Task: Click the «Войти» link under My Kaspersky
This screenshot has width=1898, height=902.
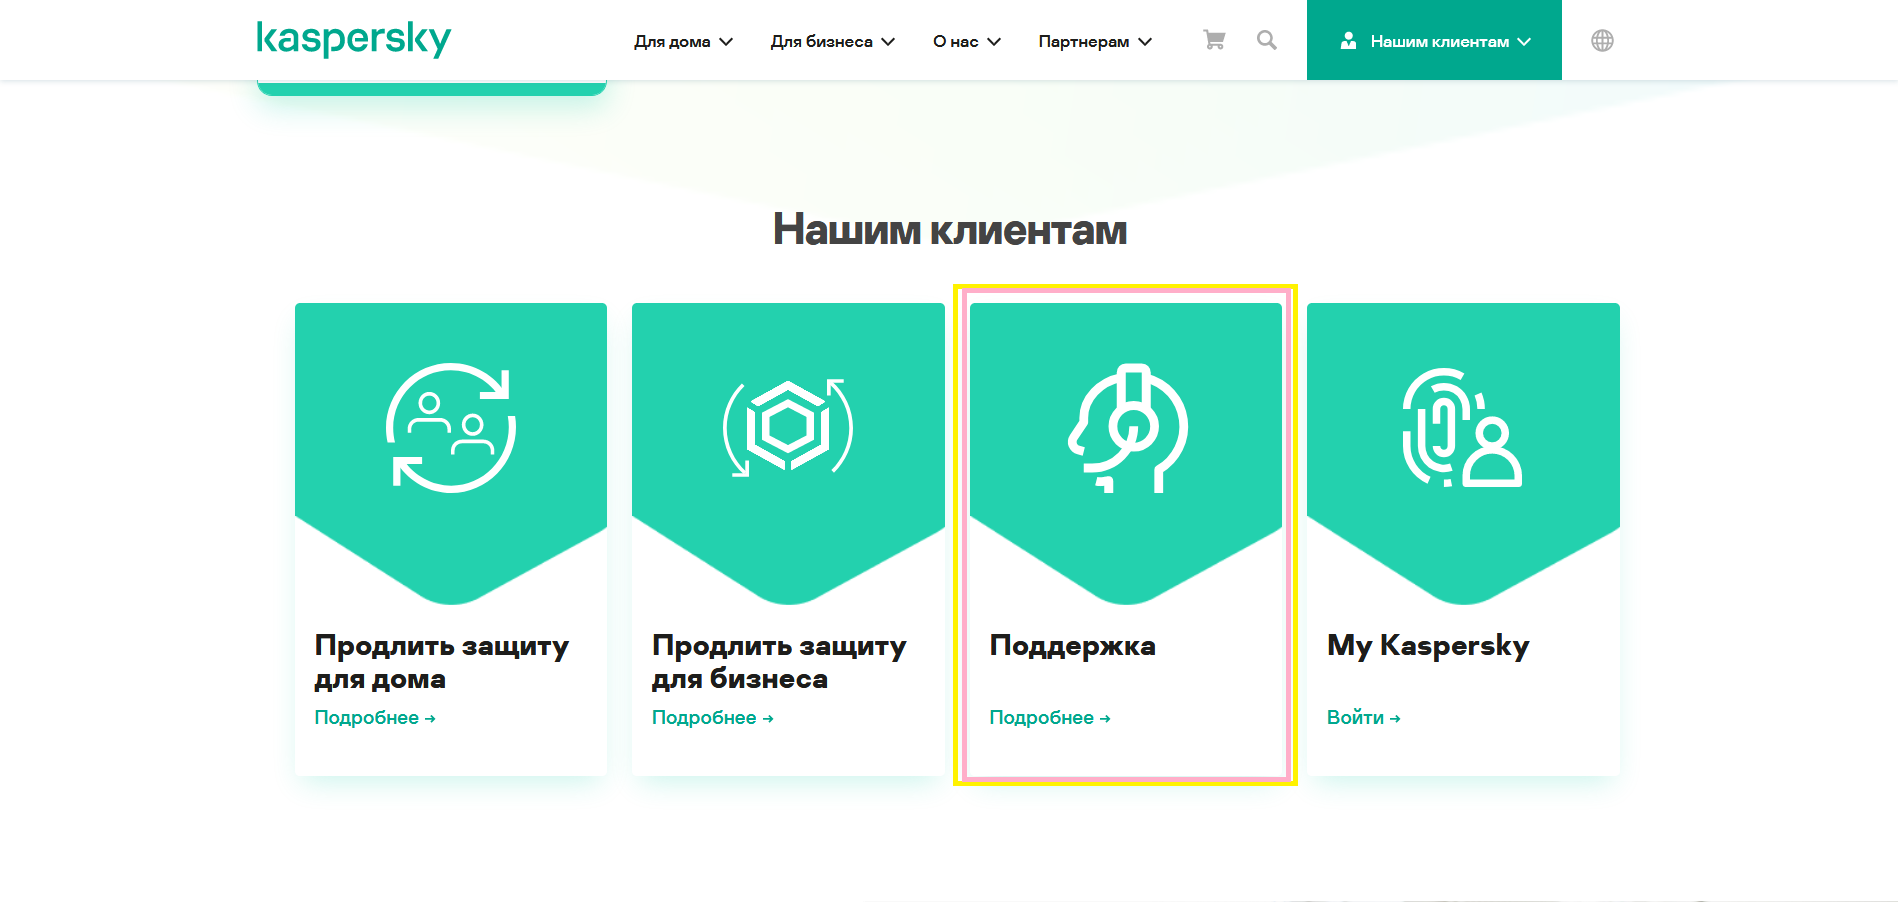Action: 1364,718
